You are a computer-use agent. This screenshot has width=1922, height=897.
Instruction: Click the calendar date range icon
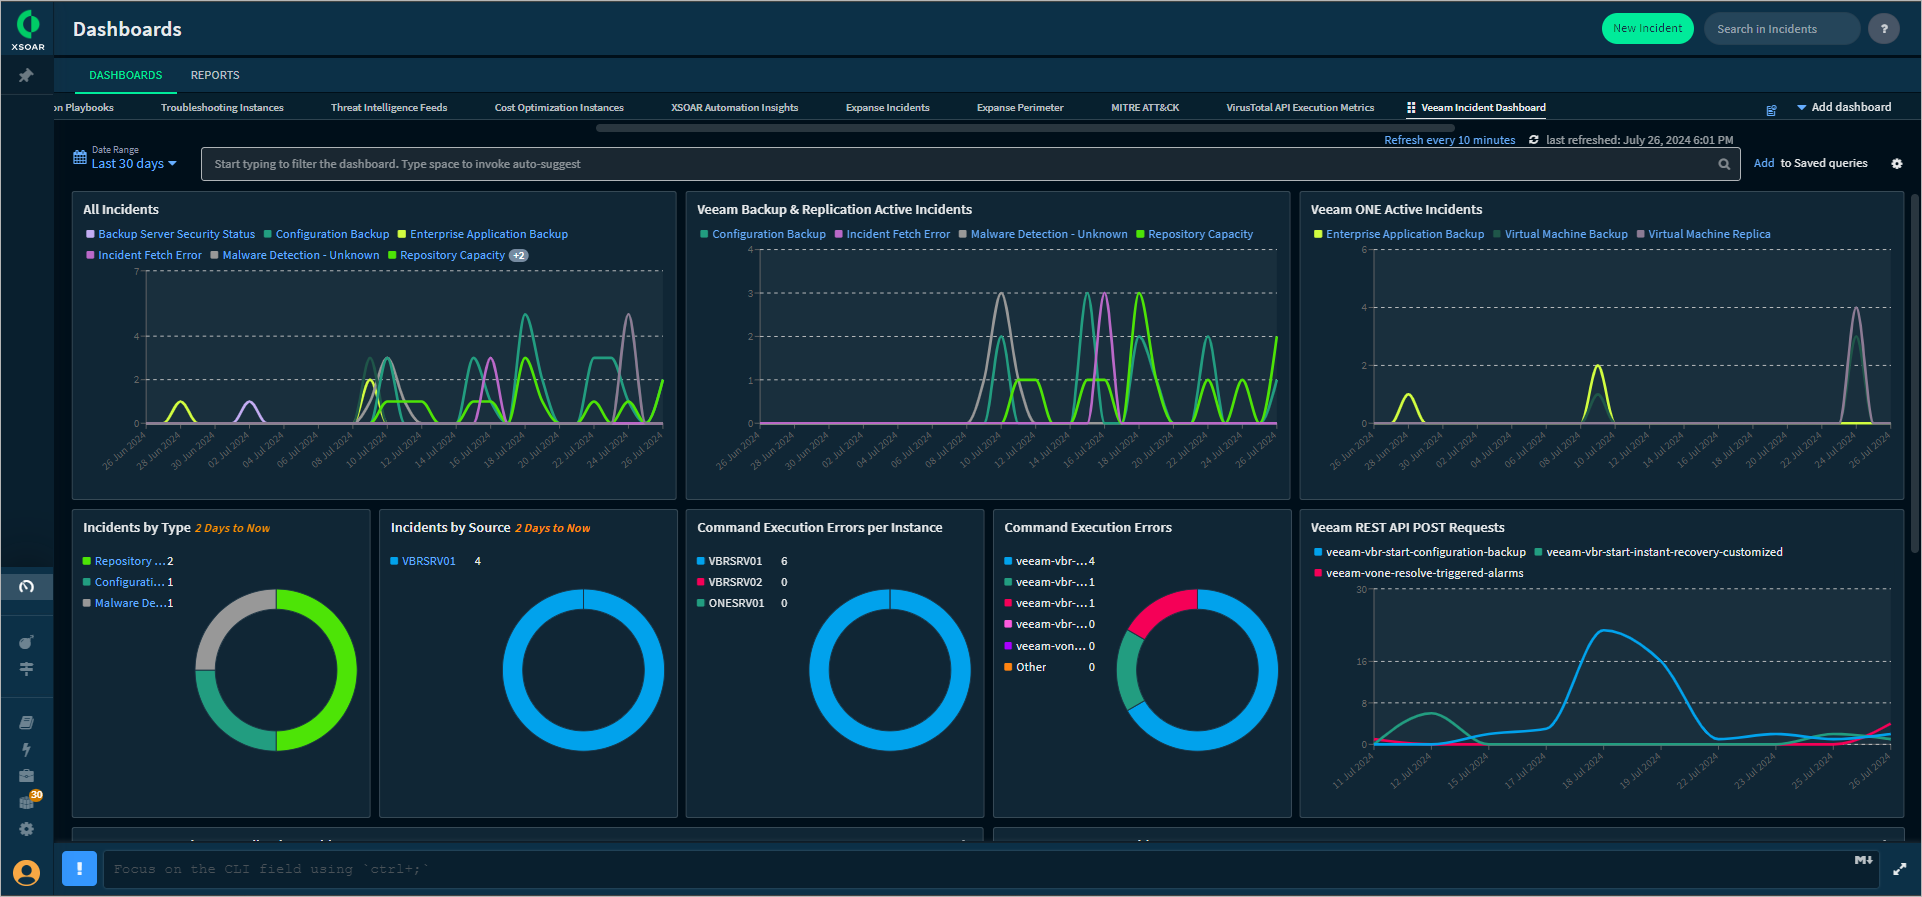80,157
